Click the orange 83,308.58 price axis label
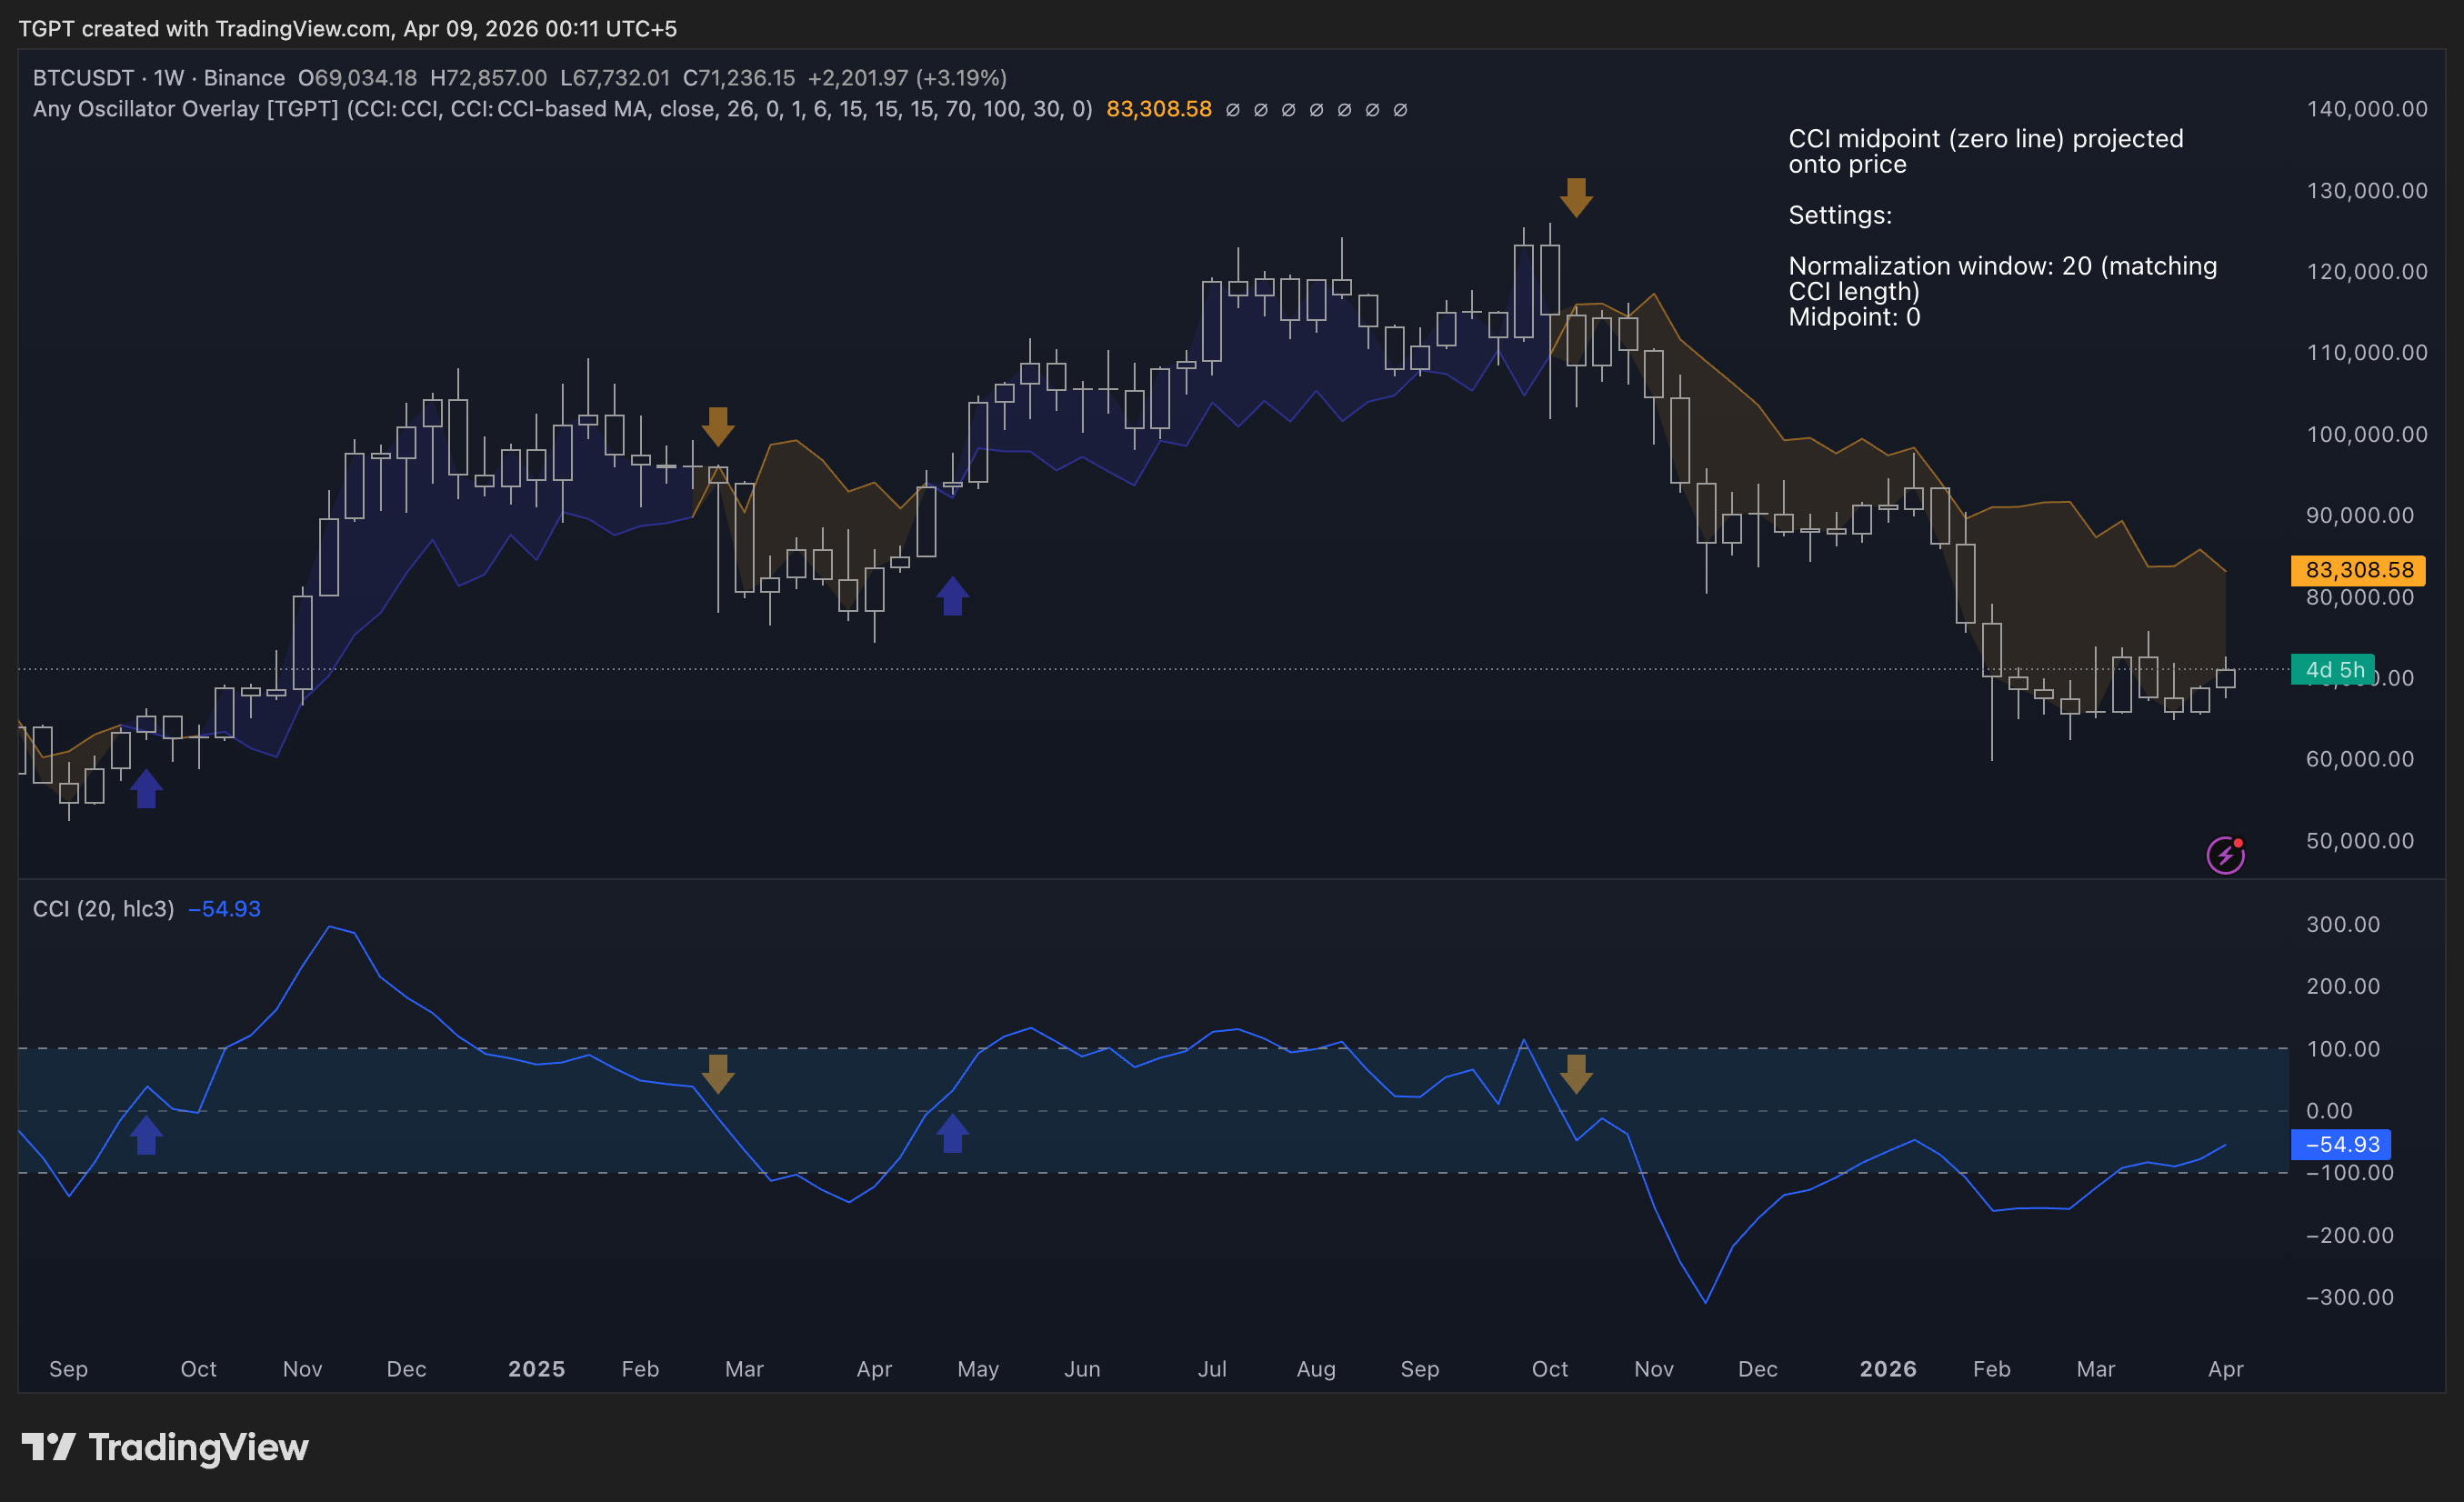The image size is (2464, 1502). click(x=2358, y=570)
